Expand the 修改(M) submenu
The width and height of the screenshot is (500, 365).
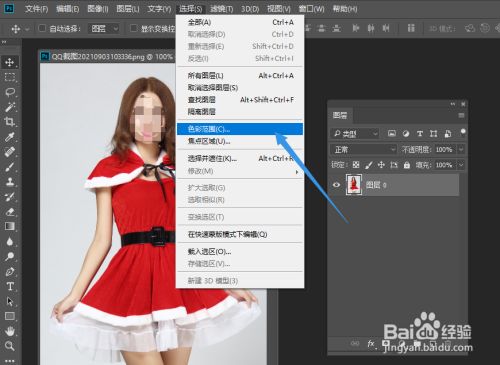coord(240,171)
